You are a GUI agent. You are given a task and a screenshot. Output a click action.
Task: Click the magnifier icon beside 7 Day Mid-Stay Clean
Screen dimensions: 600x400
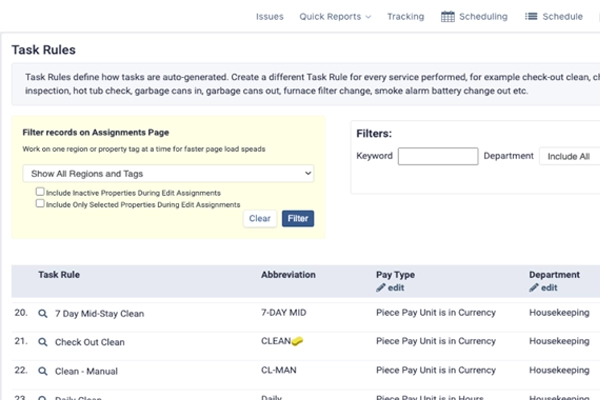click(43, 313)
